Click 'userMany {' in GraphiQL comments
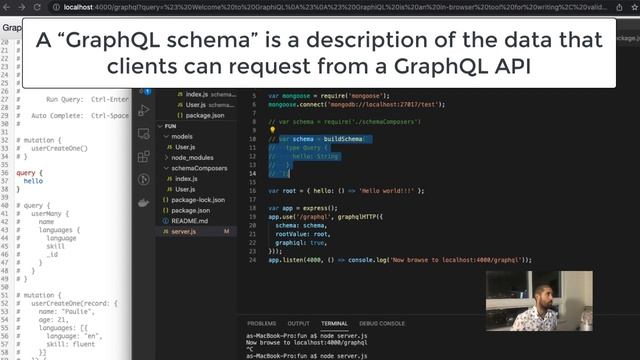The height and width of the screenshot is (360, 640). [x=50, y=213]
